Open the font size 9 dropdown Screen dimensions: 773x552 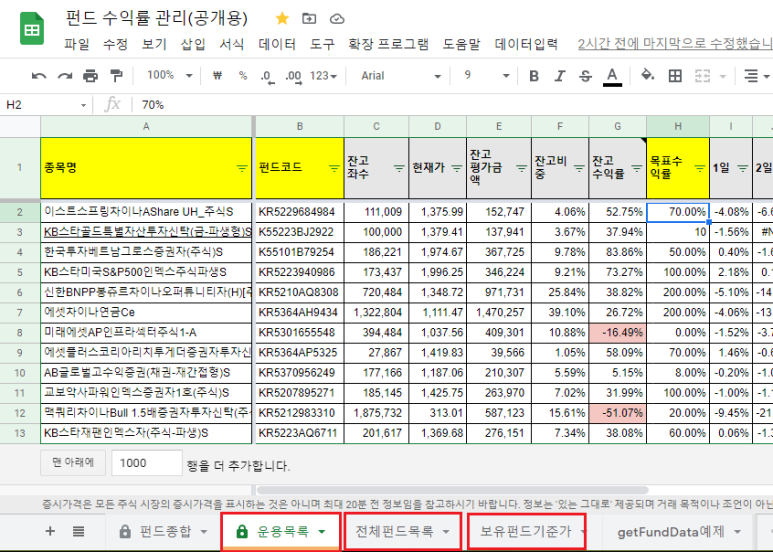[486, 75]
